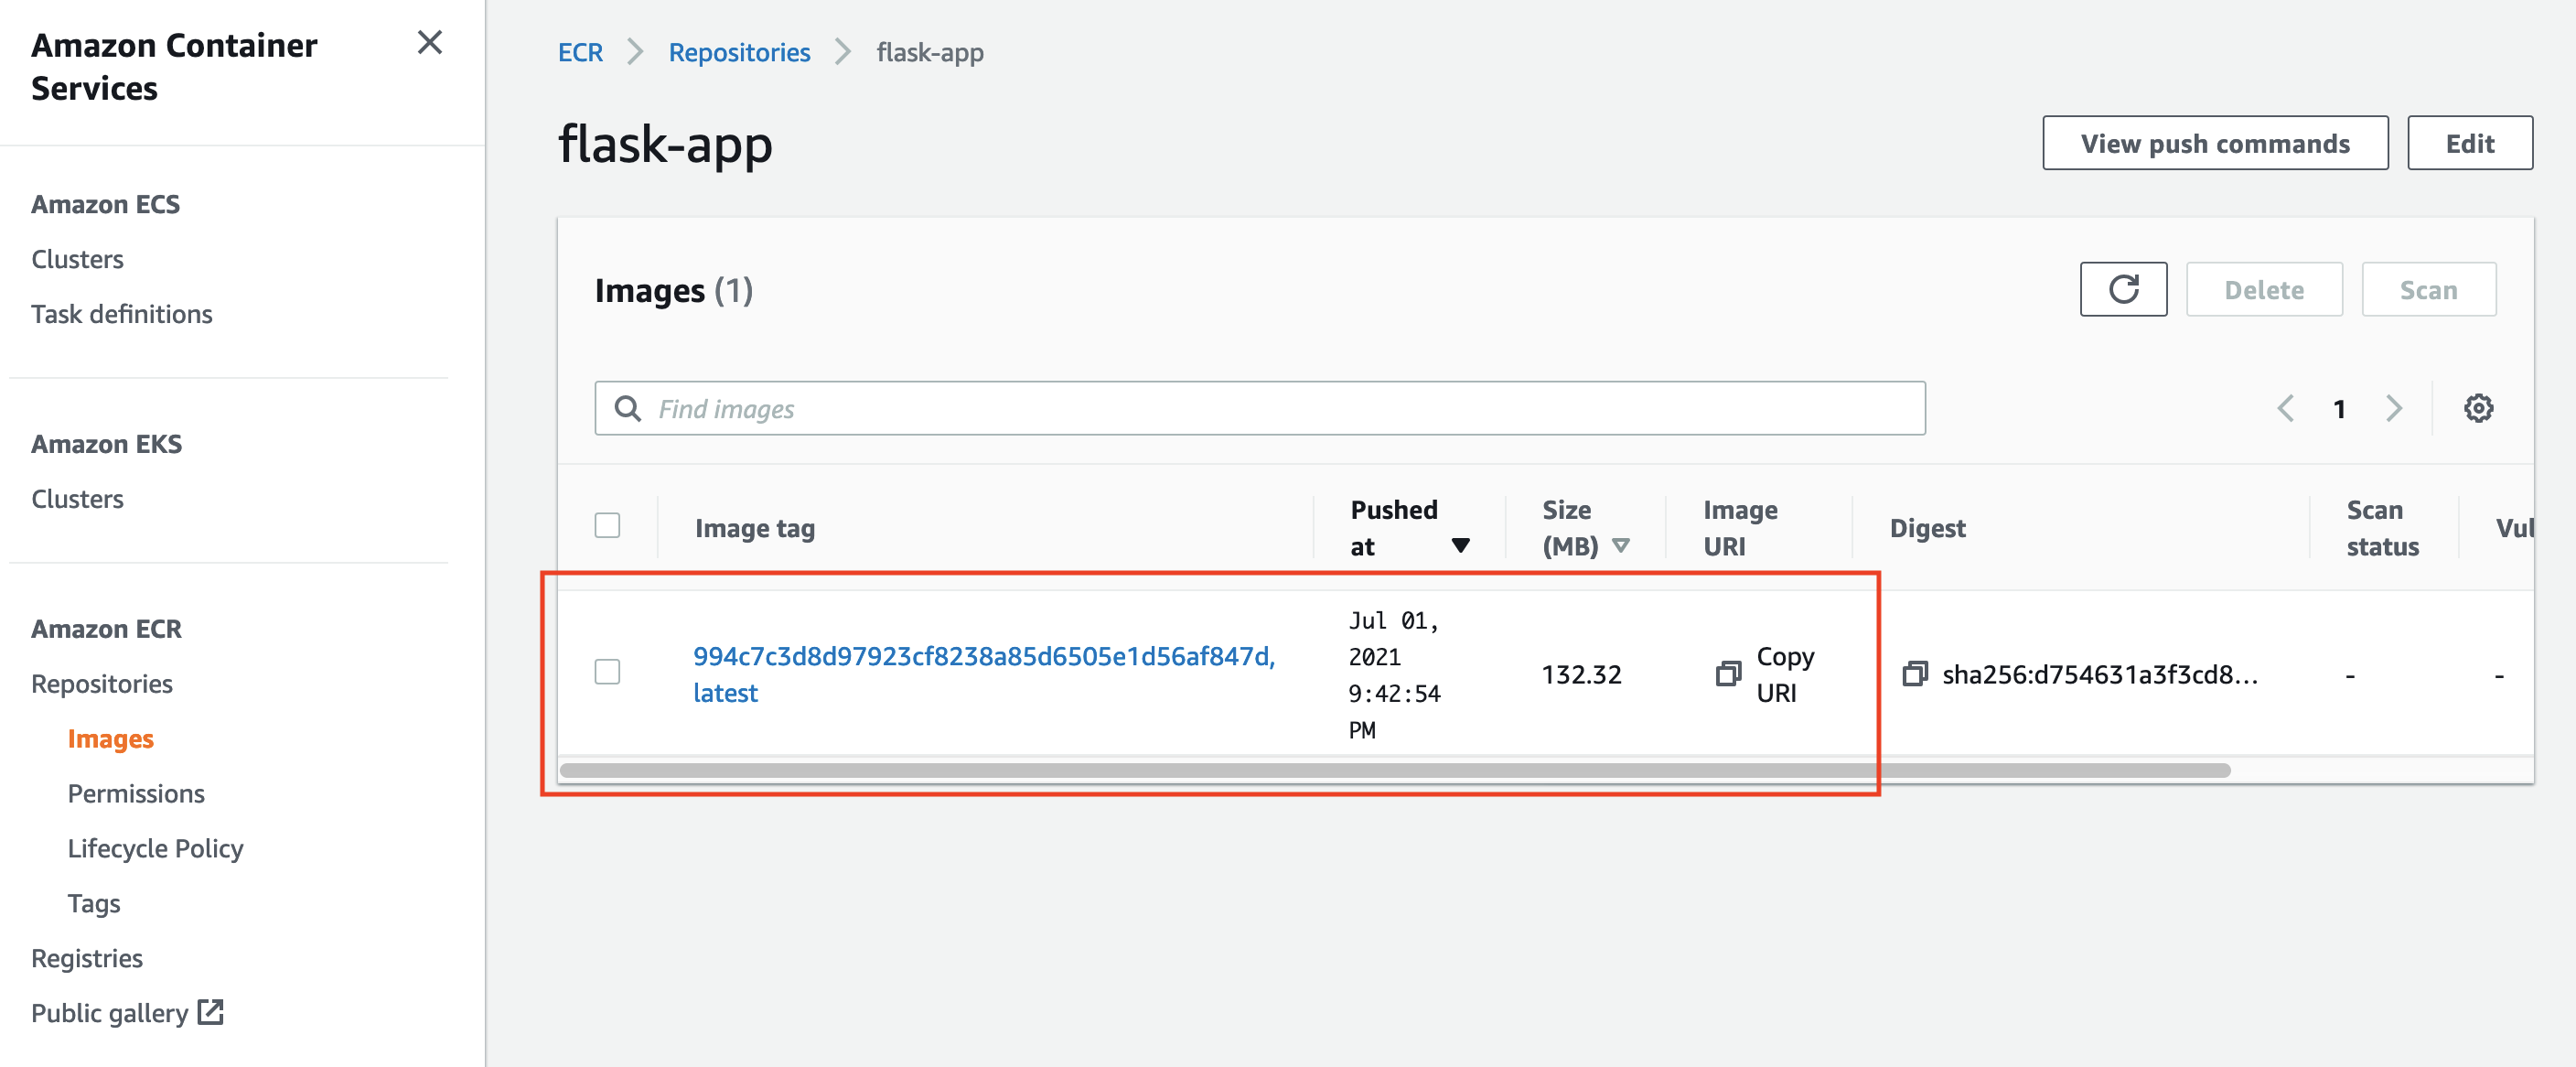The image size is (2576, 1067).
Task: Click the Digest column header
Action: [1927, 528]
